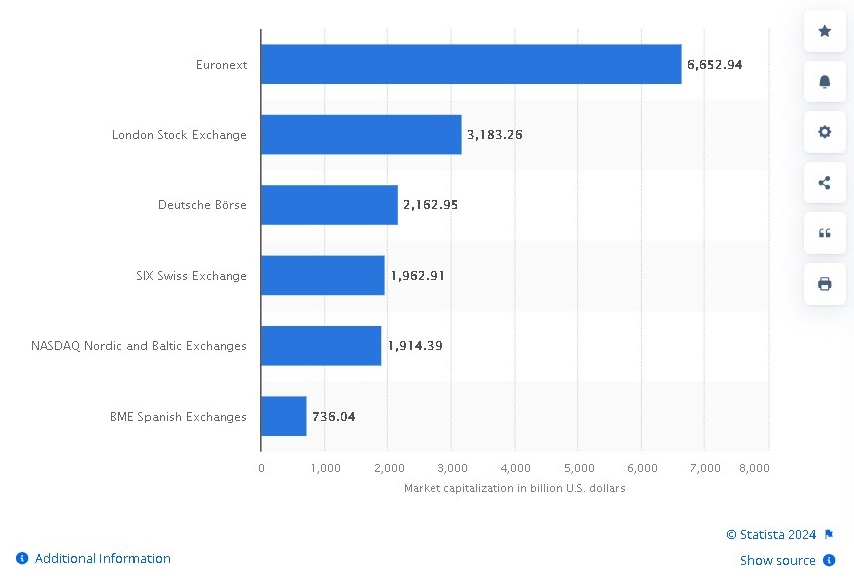The image size is (854, 587).
Task: Click info icon beside Additional Information
Action: coord(22,559)
